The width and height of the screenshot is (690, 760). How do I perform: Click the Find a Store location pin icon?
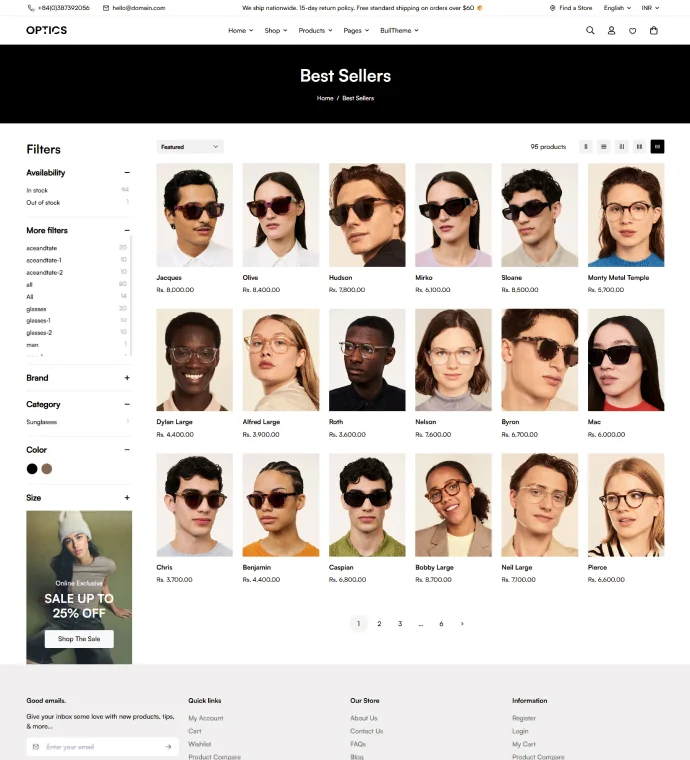tap(552, 8)
